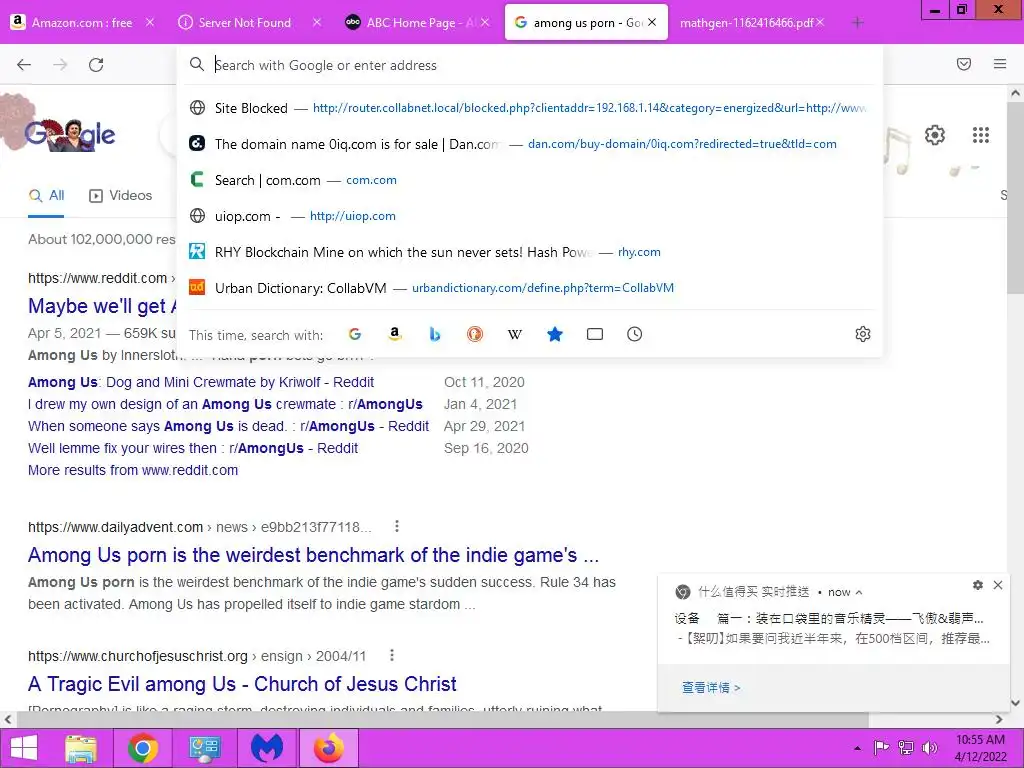This screenshot has height=768, width=1024.
Task: Open options dots for churchofjesuschrist result
Action: (391, 655)
